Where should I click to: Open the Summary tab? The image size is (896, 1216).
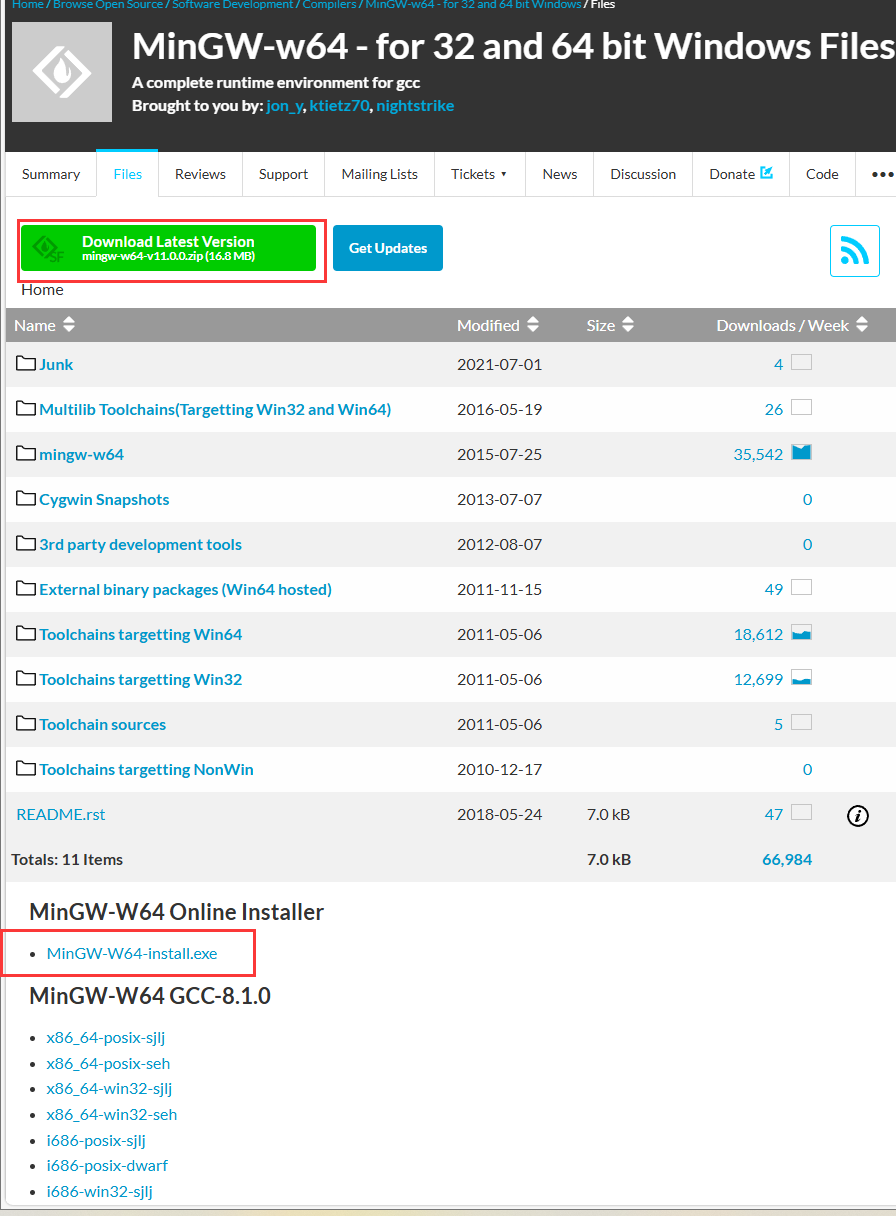pos(51,174)
